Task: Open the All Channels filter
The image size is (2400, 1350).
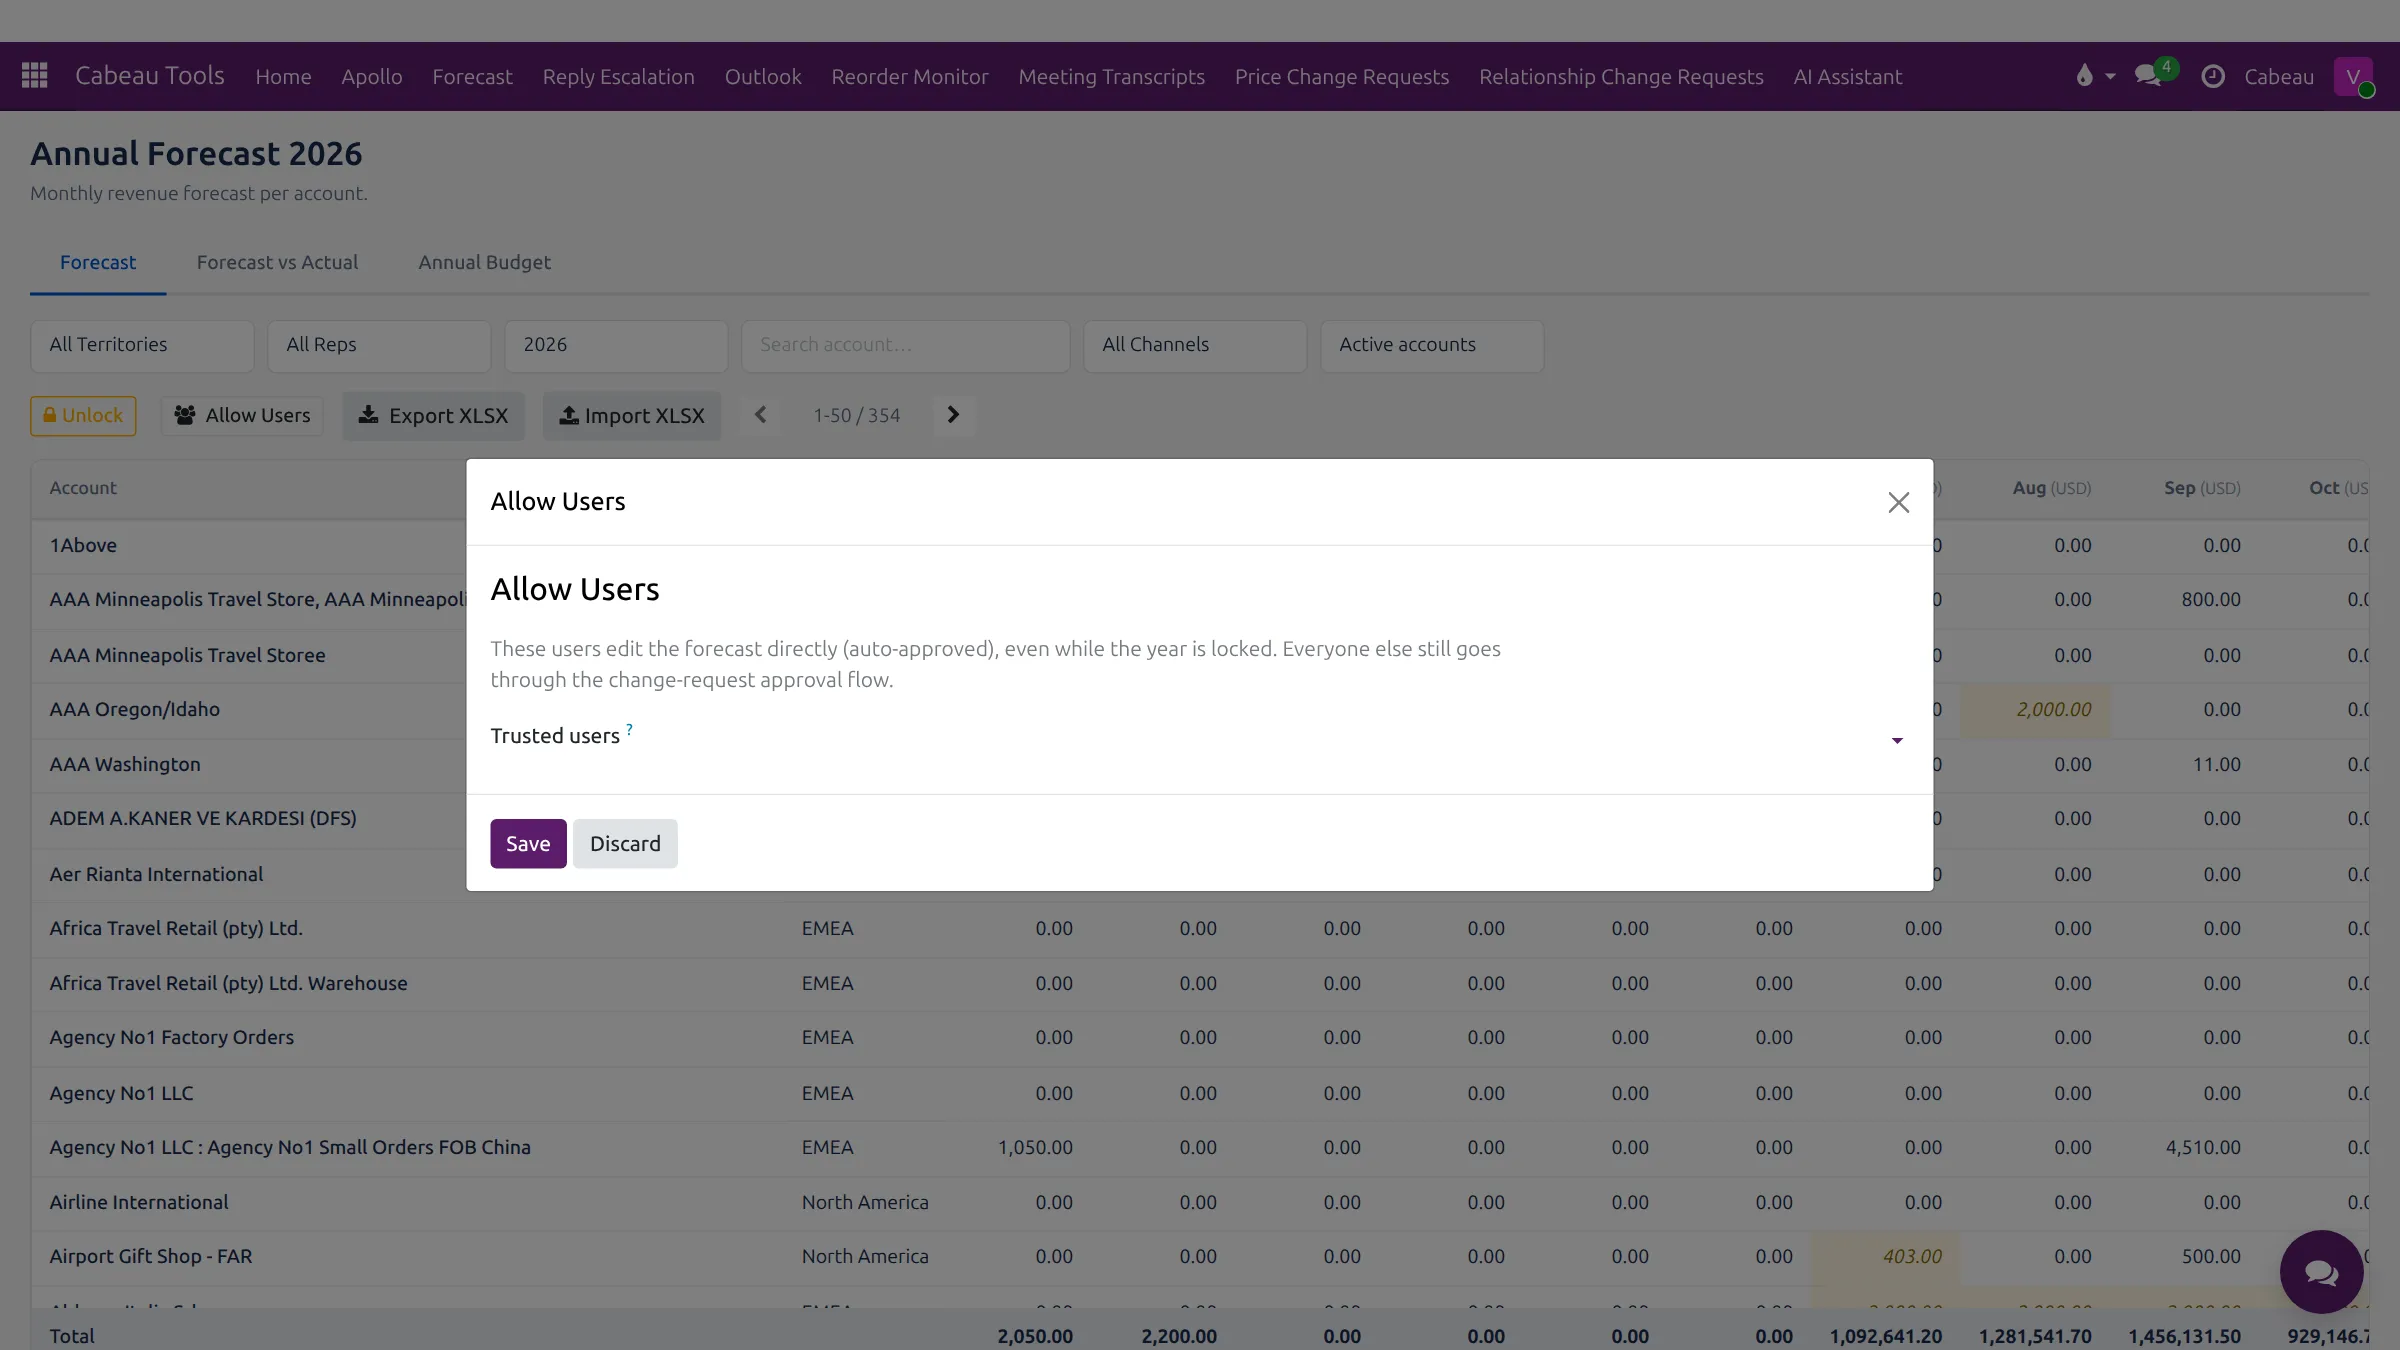Action: coord(1195,345)
